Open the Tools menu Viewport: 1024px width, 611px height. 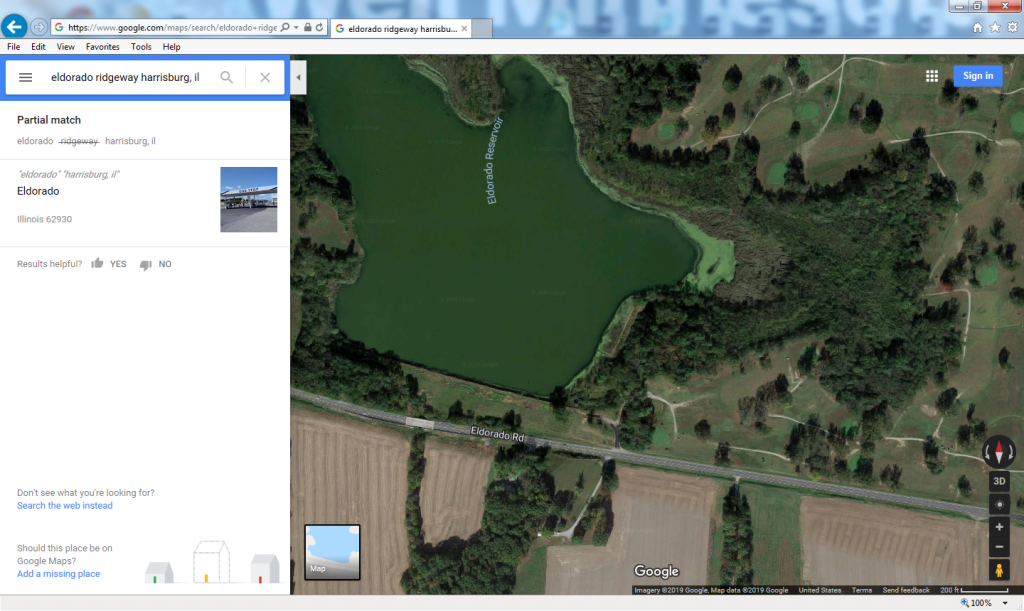141,47
